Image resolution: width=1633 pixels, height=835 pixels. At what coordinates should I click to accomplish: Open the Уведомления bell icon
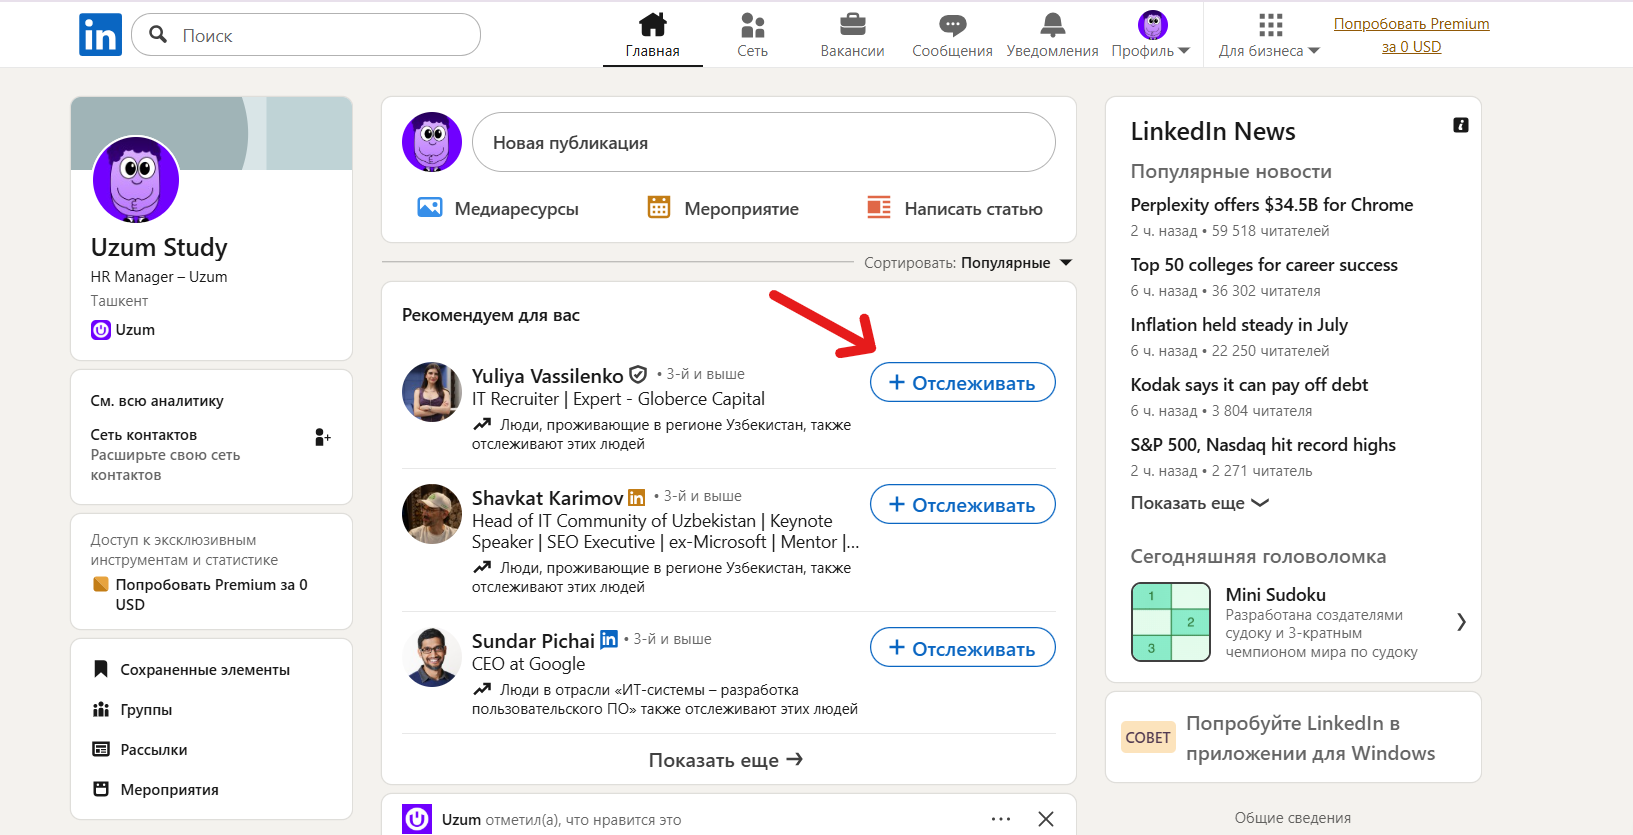tap(1052, 25)
